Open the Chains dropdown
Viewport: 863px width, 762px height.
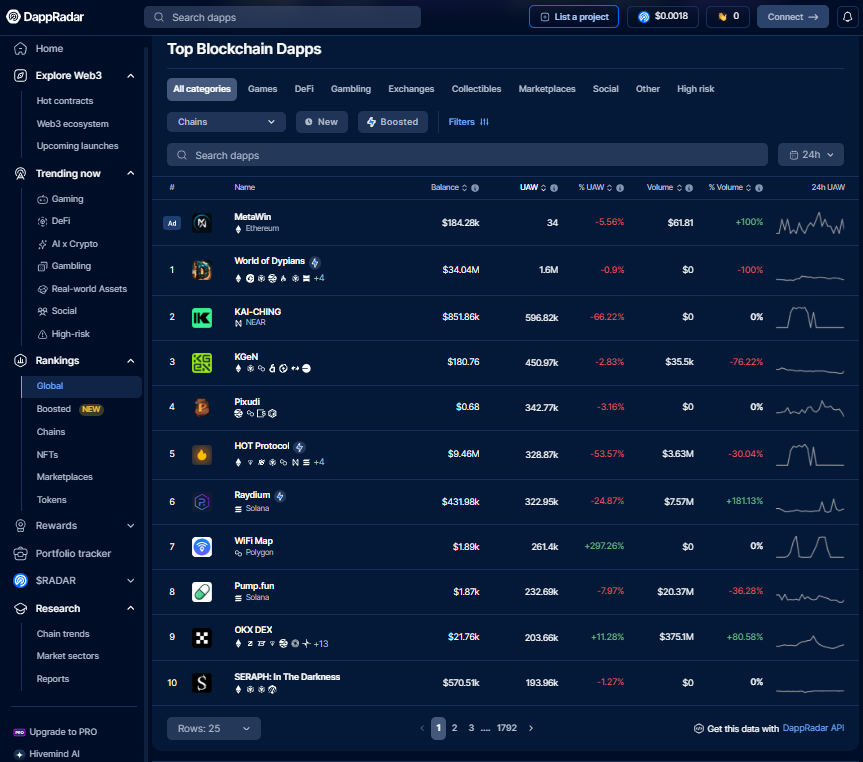(x=226, y=122)
